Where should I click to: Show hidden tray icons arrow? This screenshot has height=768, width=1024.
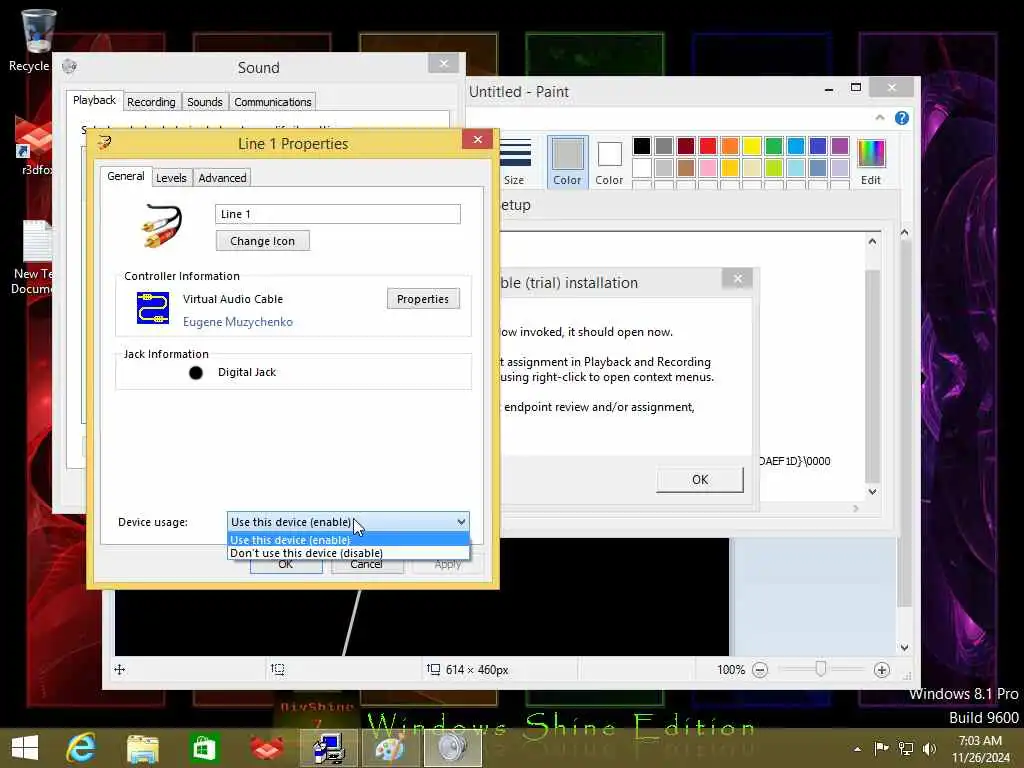[857, 749]
